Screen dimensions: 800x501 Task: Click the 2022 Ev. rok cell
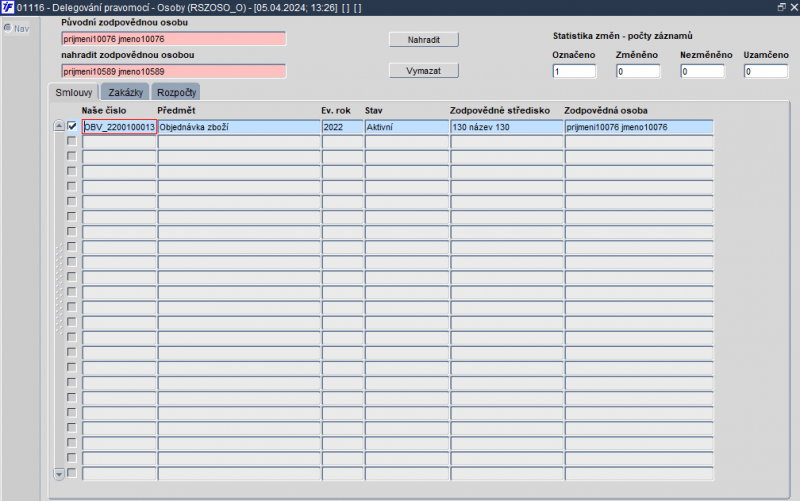click(342, 127)
